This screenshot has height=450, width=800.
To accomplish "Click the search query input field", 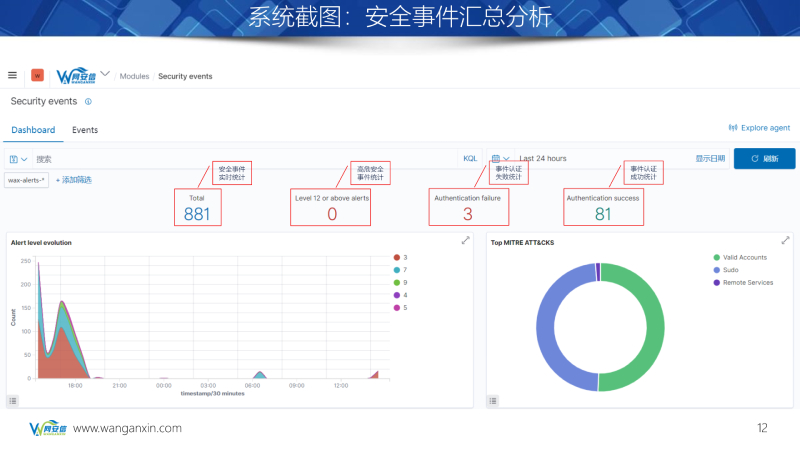I will [240, 159].
